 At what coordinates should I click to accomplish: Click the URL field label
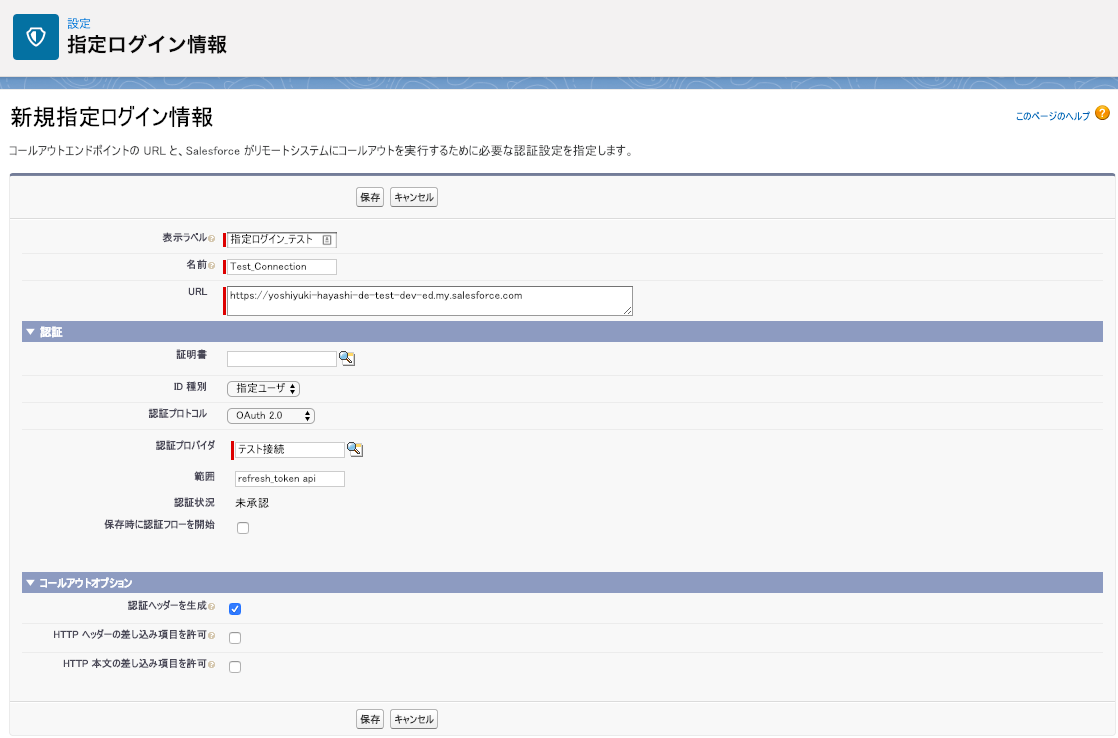pos(198,292)
